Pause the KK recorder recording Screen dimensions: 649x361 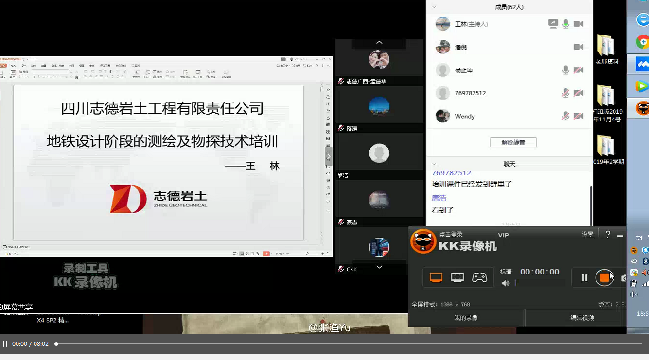pyautogui.click(x=584, y=277)
